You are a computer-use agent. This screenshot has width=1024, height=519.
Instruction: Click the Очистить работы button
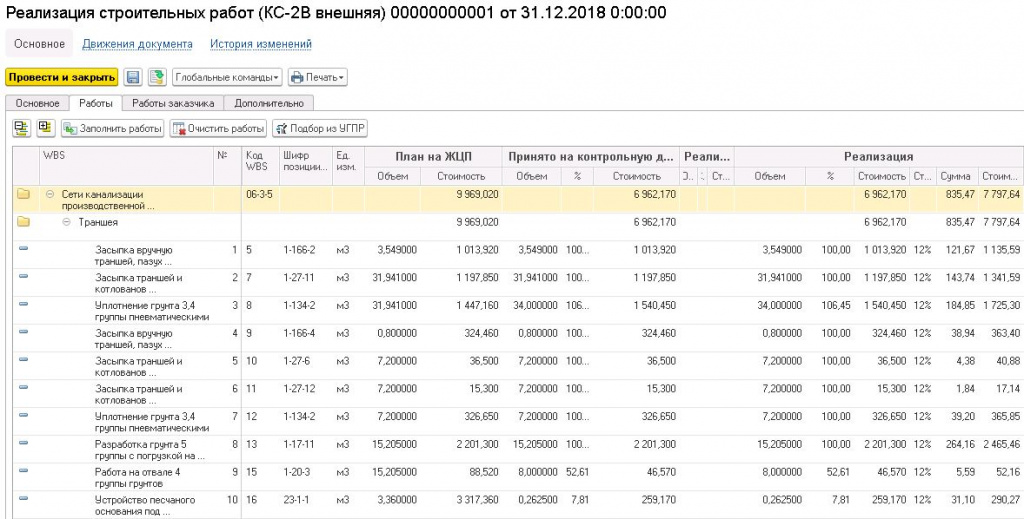pos(218,128)
